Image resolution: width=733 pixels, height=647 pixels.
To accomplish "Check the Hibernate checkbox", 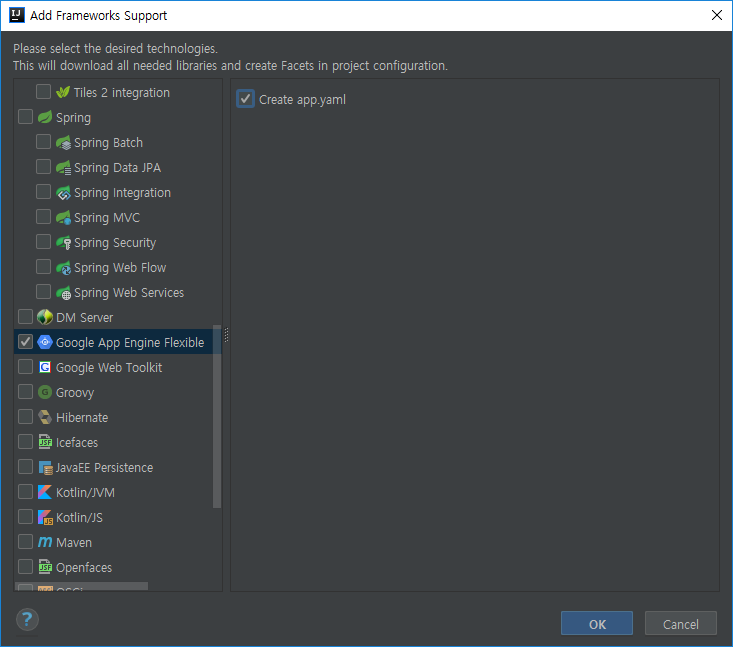I will 25,417.
